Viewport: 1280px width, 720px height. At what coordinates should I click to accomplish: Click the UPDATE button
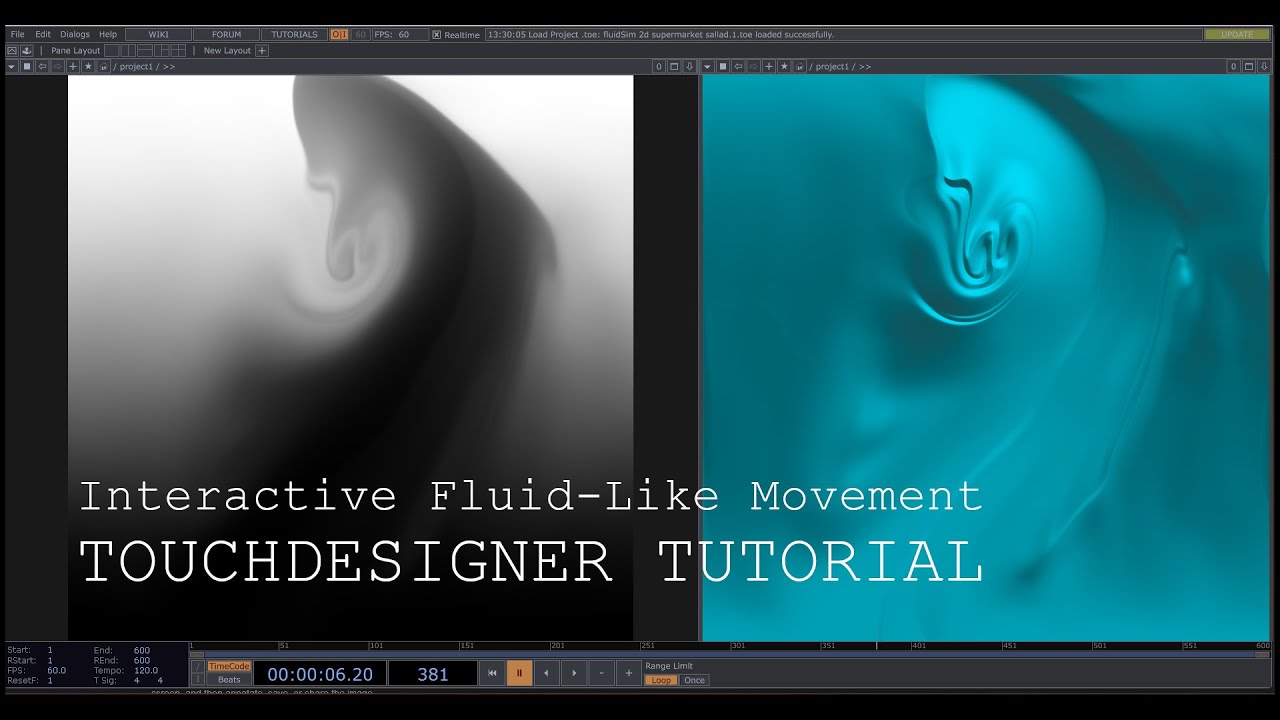1237,34
